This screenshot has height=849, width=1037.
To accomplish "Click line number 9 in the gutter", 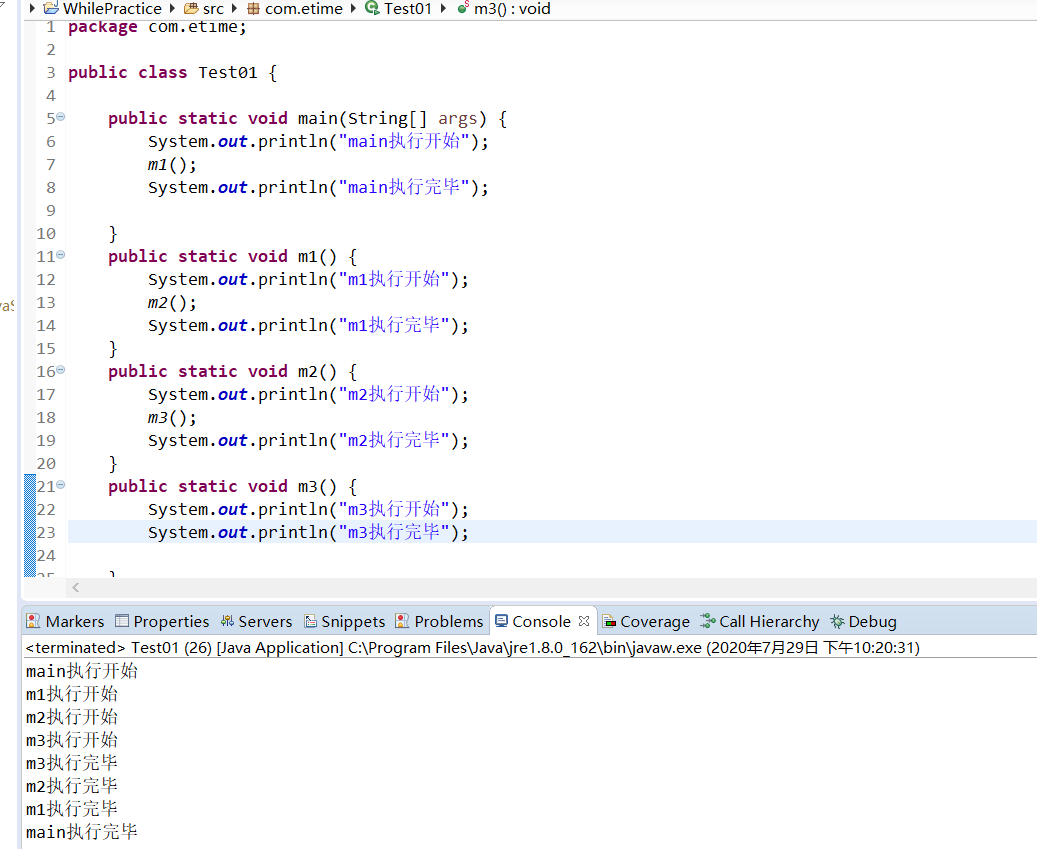I will tap(51, 210).
